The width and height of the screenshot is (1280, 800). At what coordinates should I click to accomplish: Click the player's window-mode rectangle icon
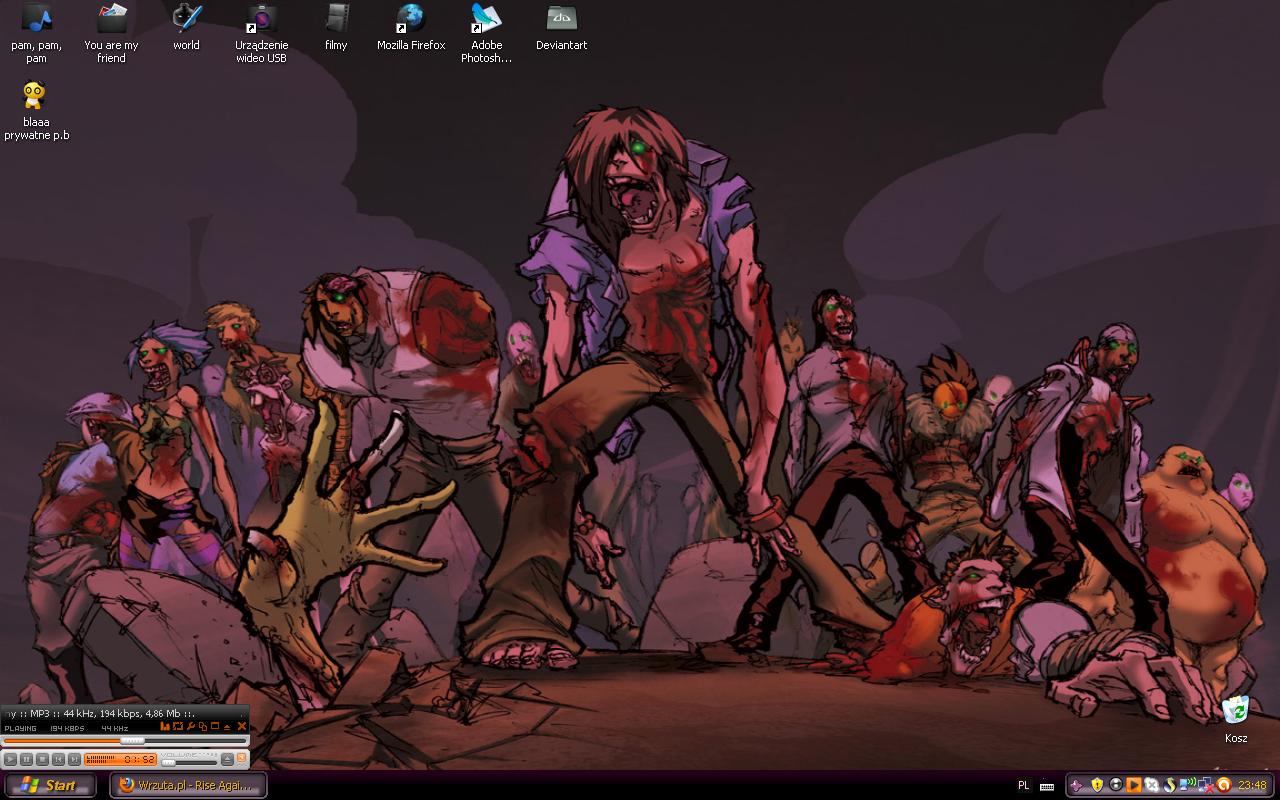(x=215, y=726)
